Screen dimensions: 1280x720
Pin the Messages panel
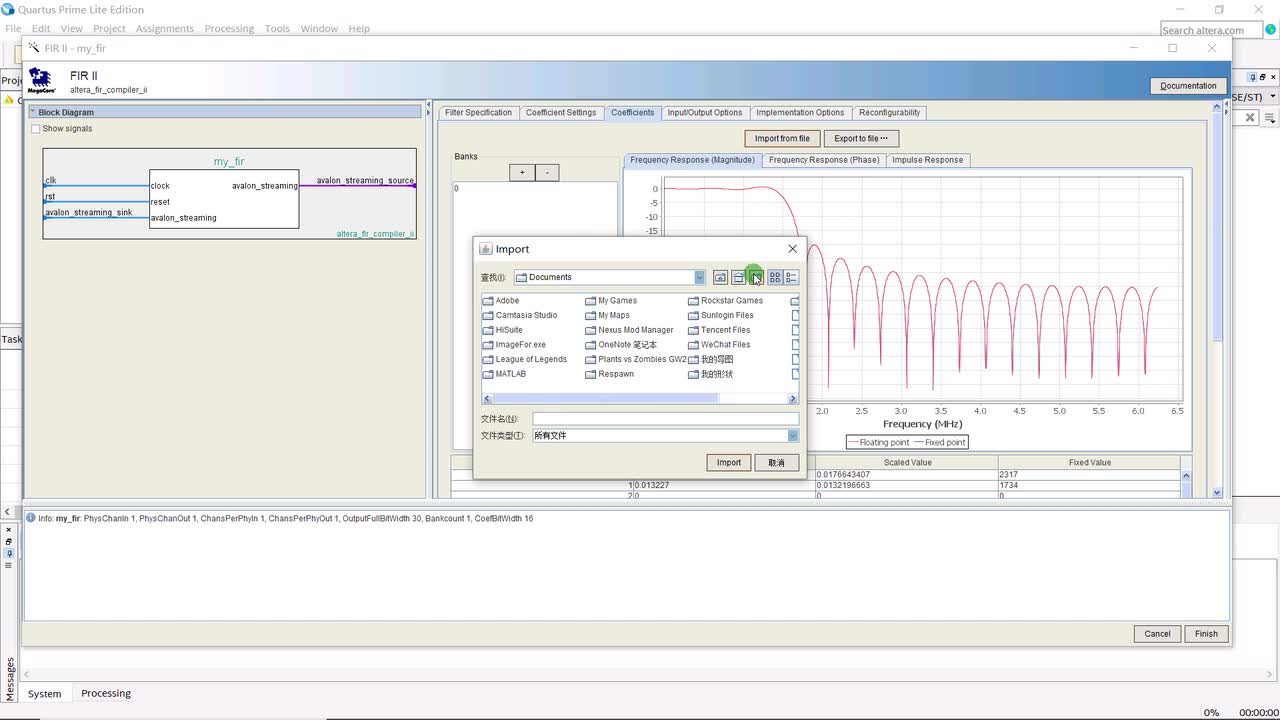click(9, 553)
